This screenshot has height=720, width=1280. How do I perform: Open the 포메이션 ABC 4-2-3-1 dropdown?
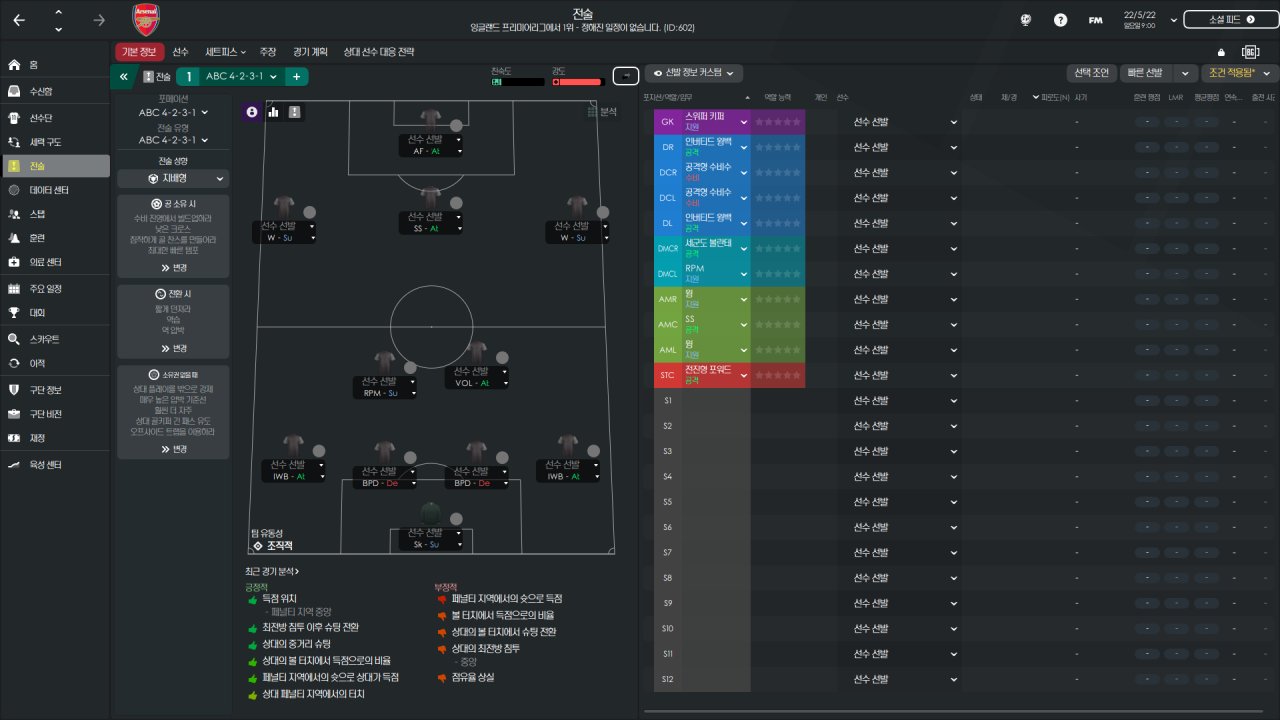(x=173, y=113)
